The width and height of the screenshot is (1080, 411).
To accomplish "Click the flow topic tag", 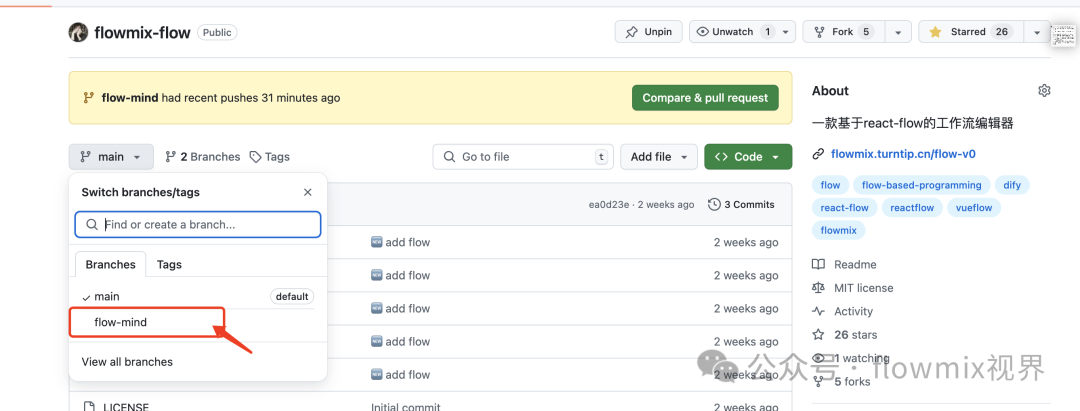I will tap(831, 185).
